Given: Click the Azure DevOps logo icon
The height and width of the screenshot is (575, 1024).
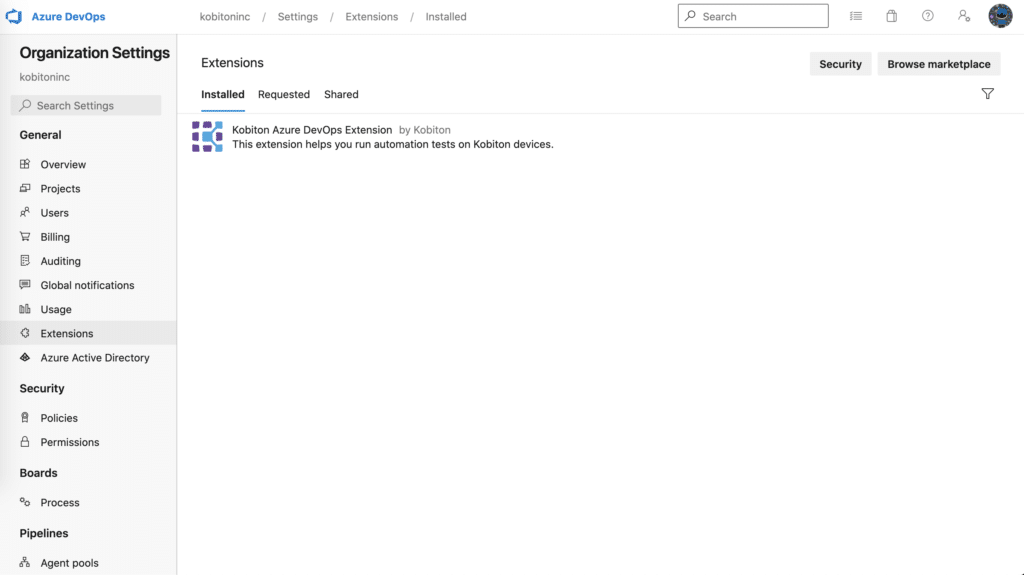Looking at the screenshot, I should [14, 16].
